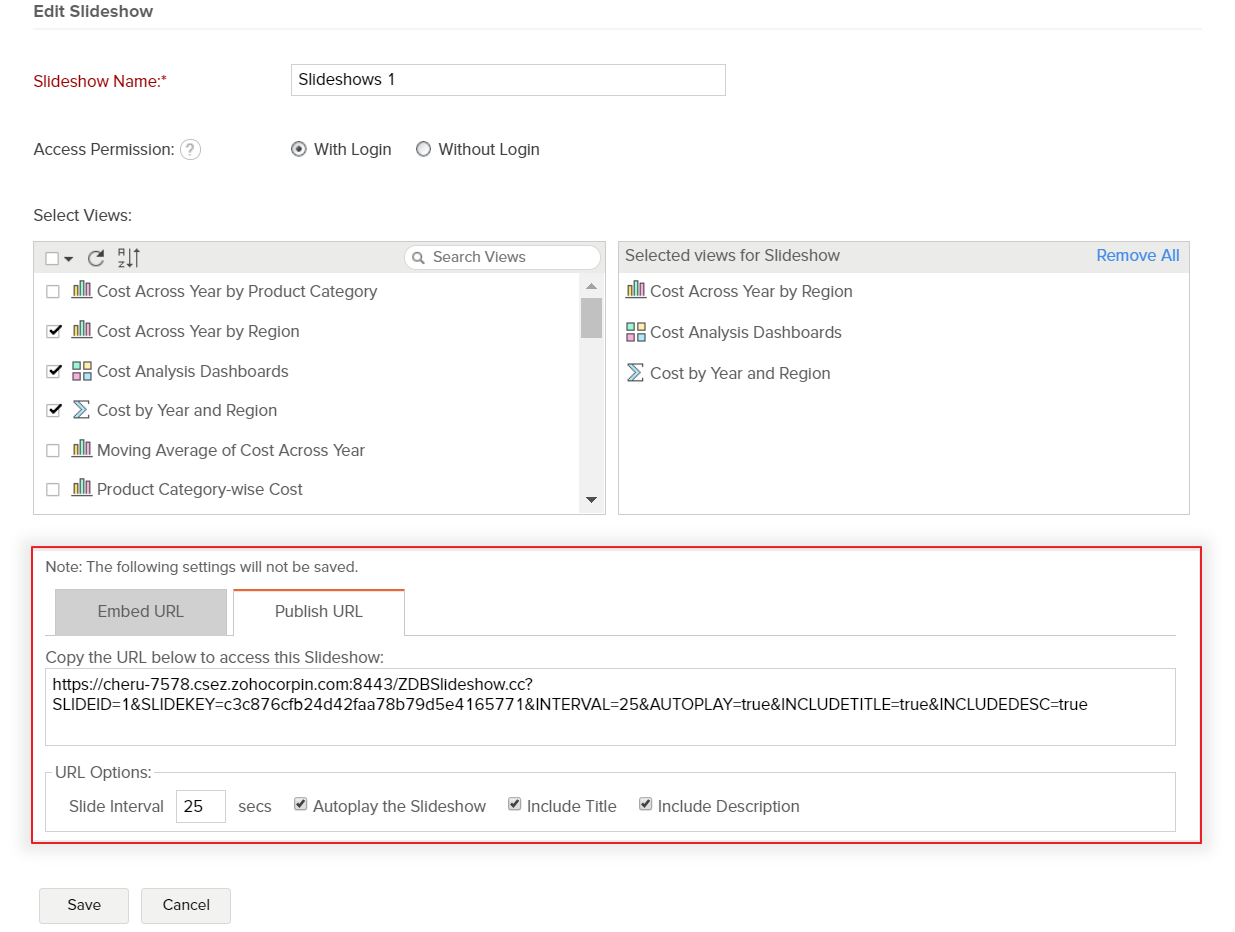Uncheck Cost Analysis Dashboards checkbox
This screenshot has width=1235, height=932.
(x=54, y=371)
